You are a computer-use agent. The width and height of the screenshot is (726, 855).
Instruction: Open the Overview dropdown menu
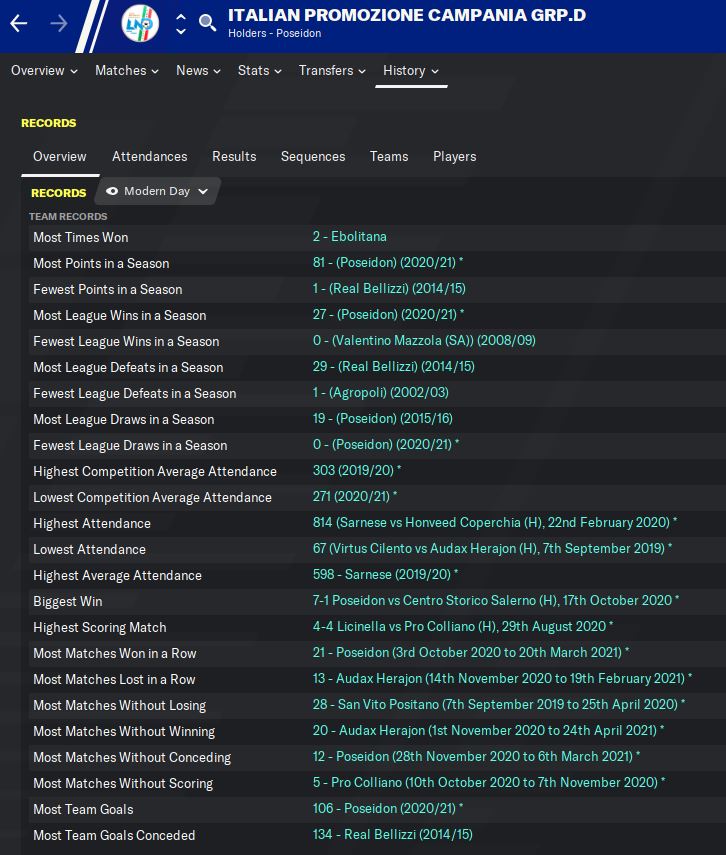click(44, 70)
